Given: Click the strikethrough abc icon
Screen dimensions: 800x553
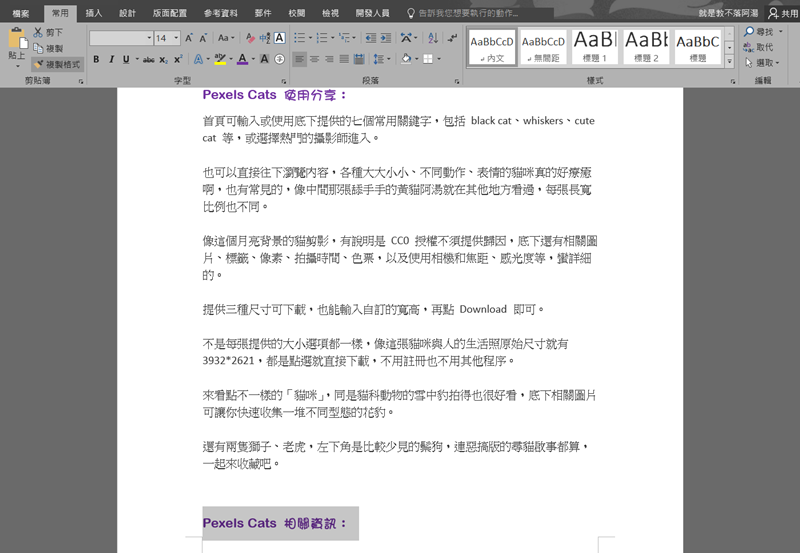Looking at the screenshot, I should coord(148,60).
